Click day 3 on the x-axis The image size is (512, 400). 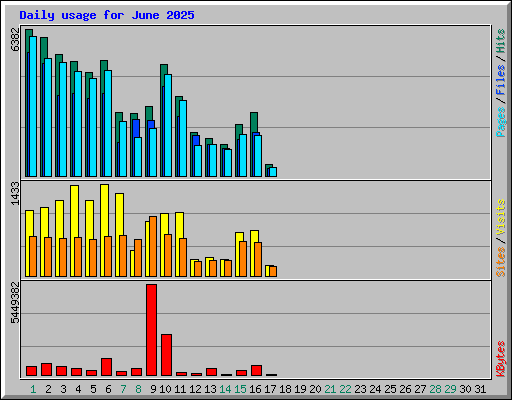pyautogui.click(x=63, y=389)
